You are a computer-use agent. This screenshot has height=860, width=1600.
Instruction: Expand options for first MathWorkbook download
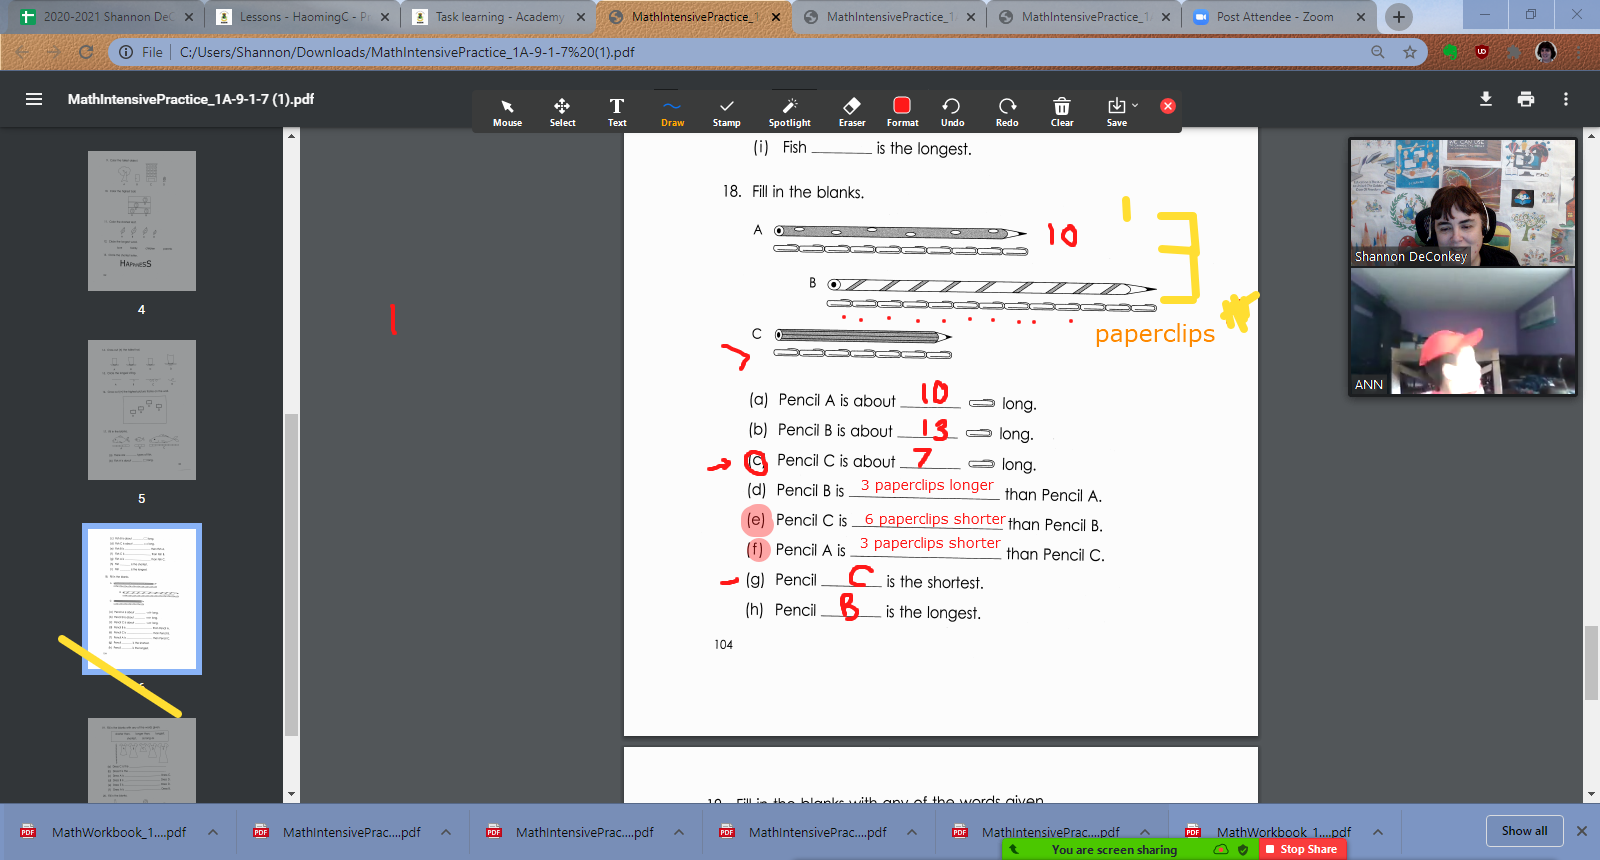tap(213, 832)
